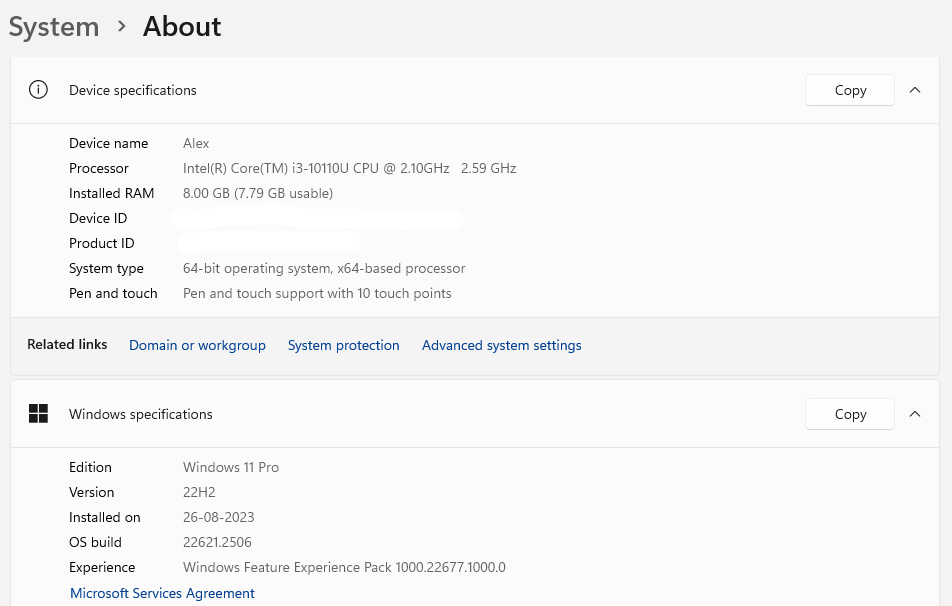Go back to System in the breadcrumb
Image resolution: width=952 pixels, height=606 pixels.
tap(54, 27)
